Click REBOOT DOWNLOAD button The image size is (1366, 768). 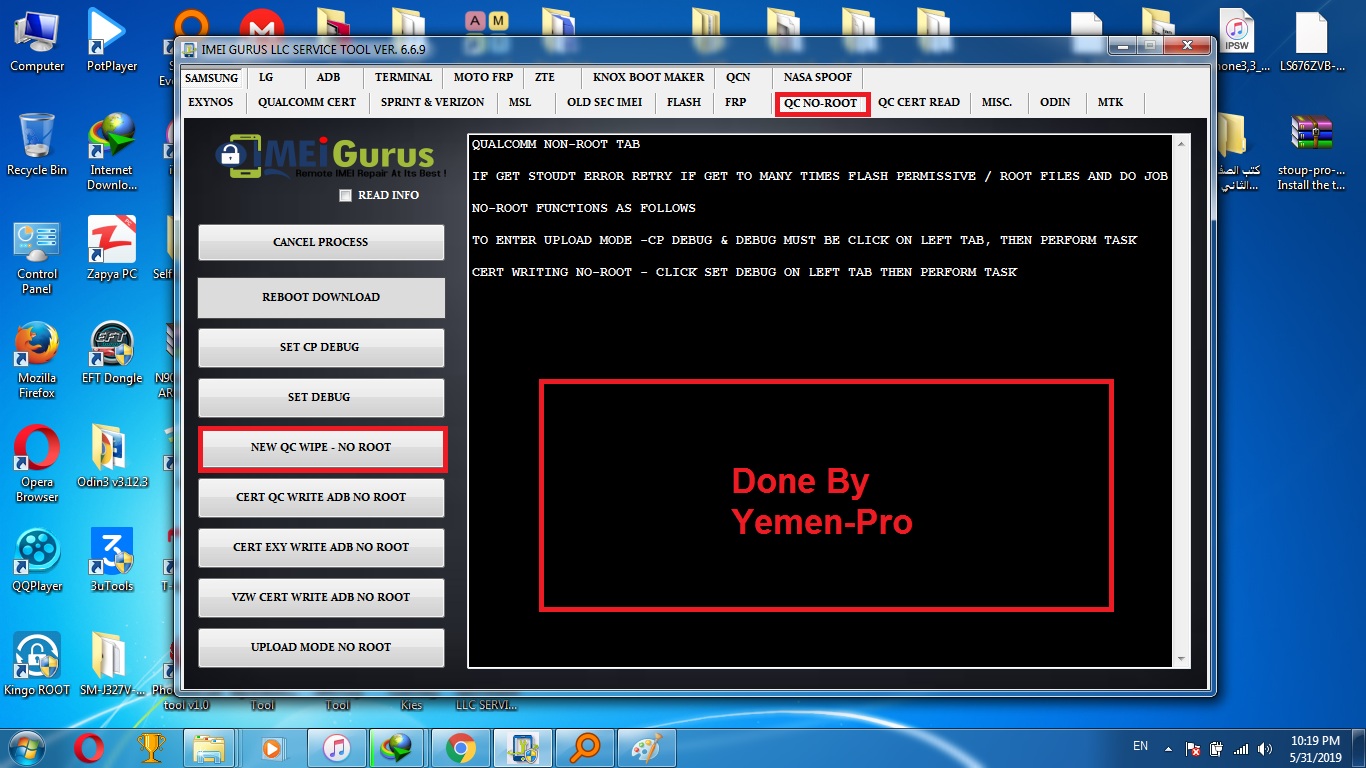(321, 297)
